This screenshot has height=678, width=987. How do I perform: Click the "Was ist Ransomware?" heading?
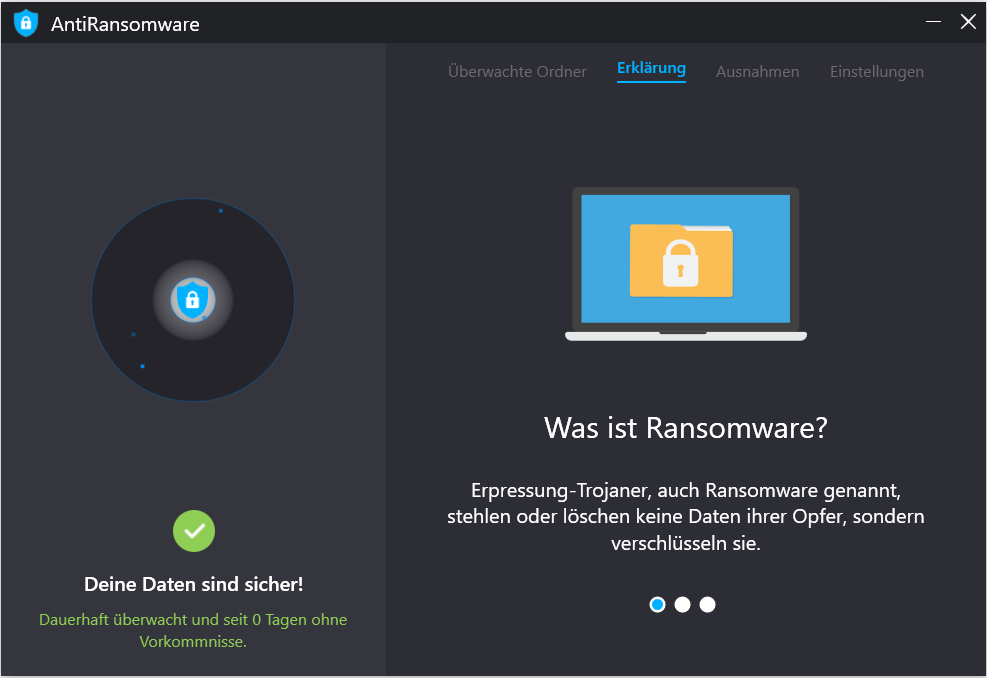pos(685,428)
